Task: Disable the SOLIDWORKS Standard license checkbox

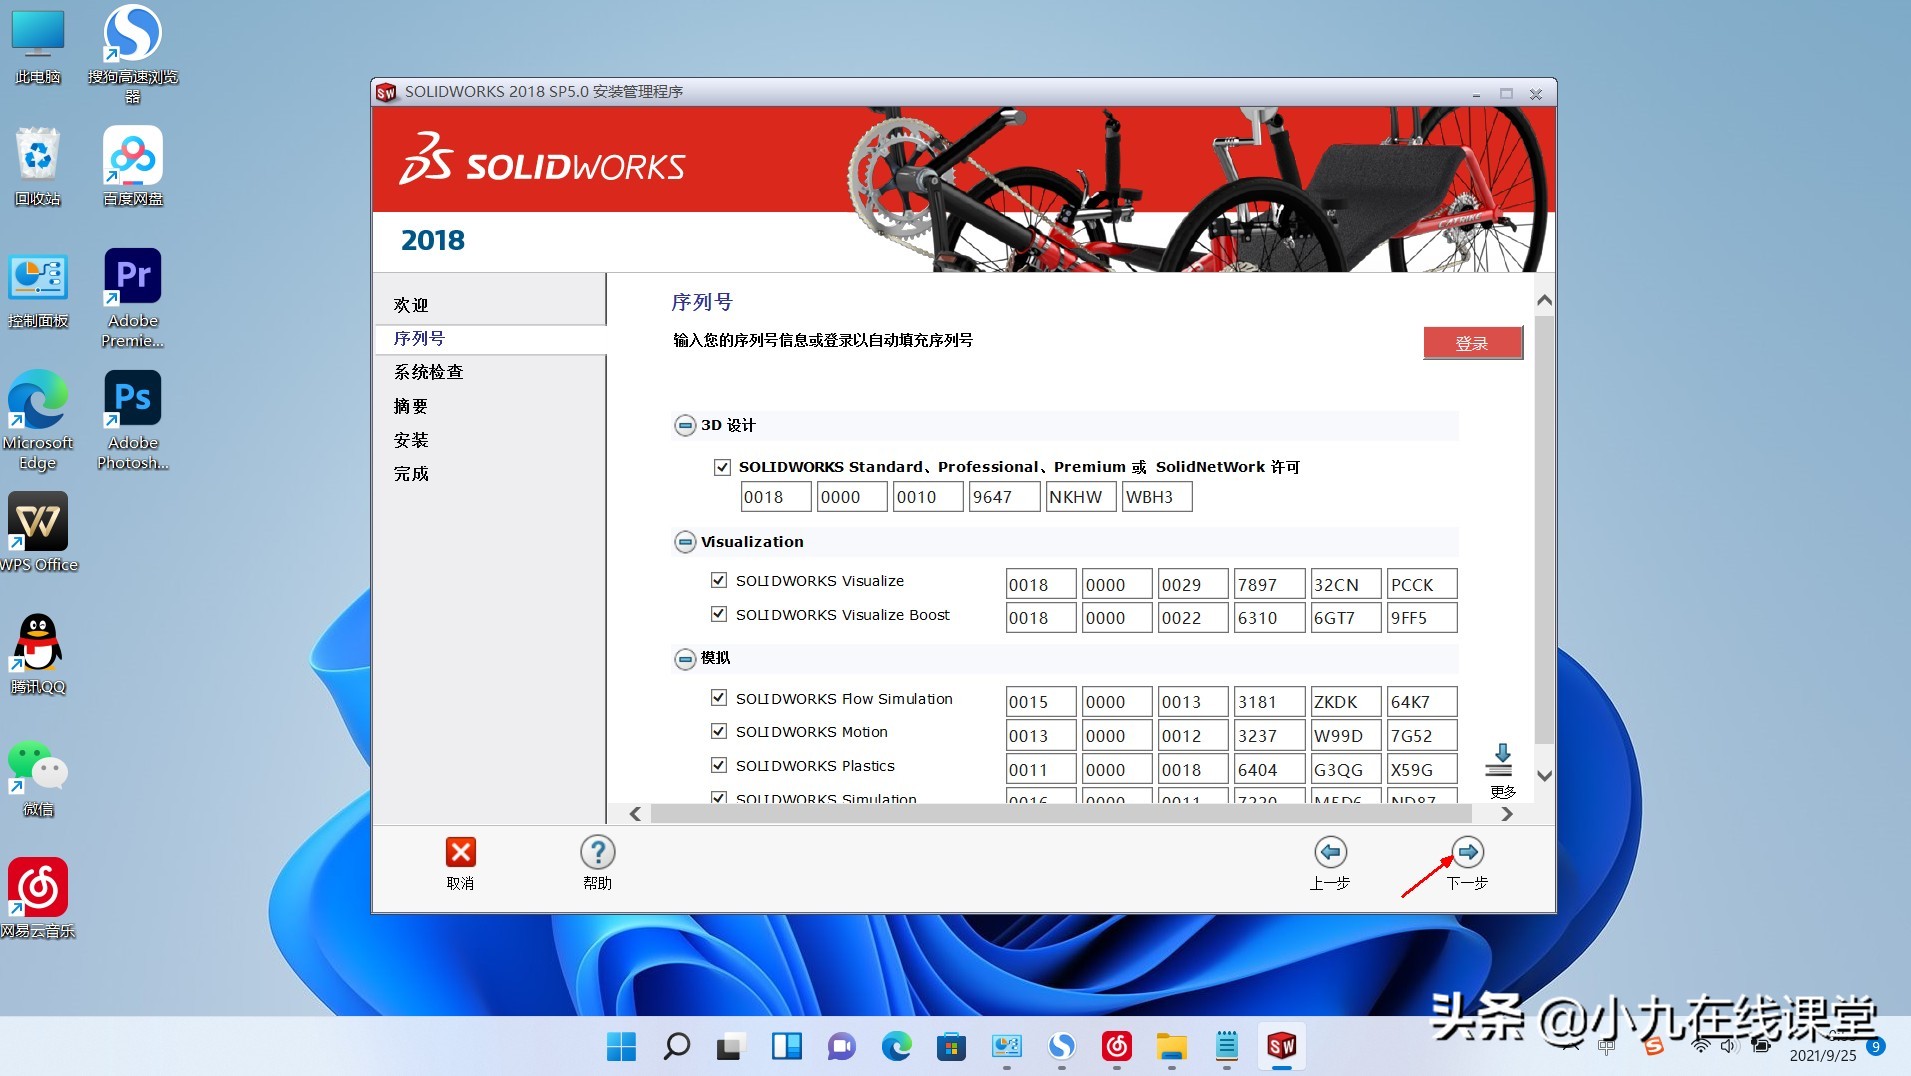Action: [722, 467]
